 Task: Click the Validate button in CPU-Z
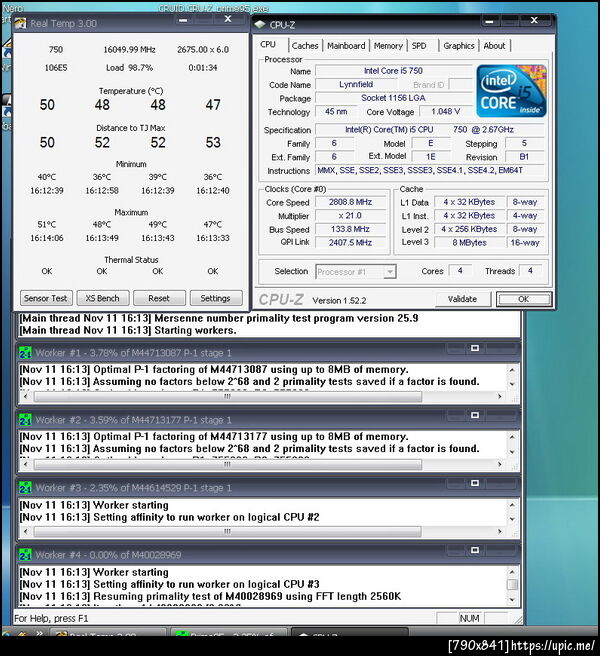(x=462, y=299)
